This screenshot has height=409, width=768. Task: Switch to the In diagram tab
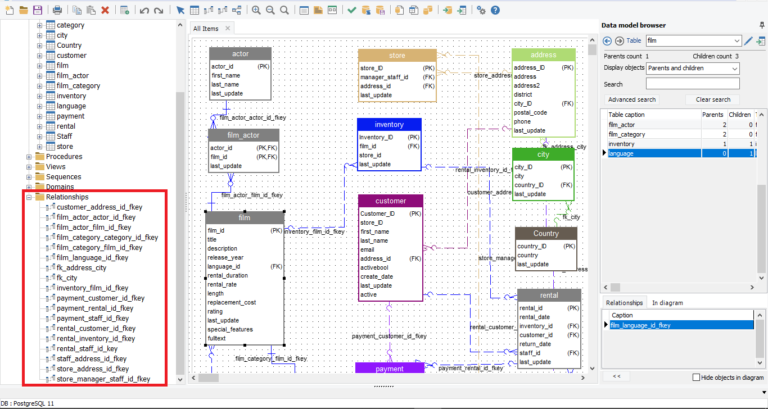click(x=667, y=301)
